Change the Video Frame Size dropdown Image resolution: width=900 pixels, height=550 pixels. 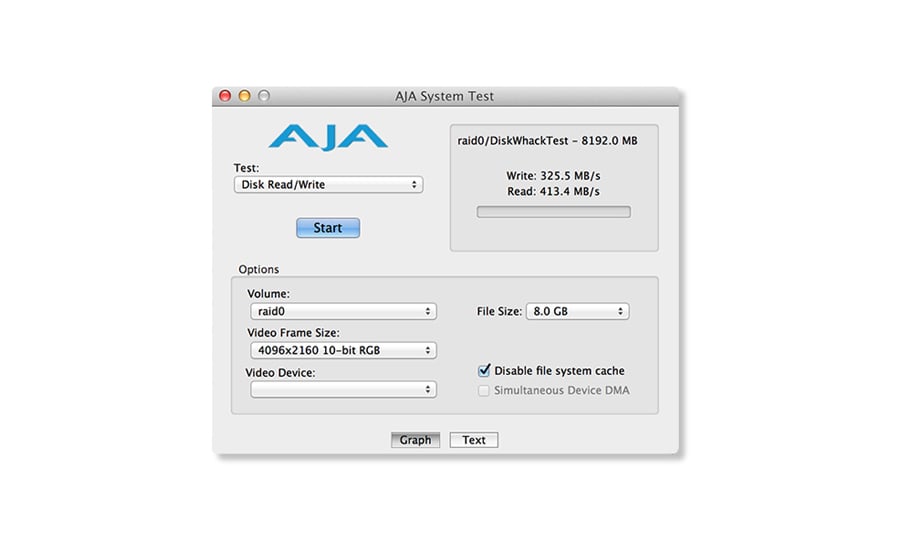tap(343, 350)
